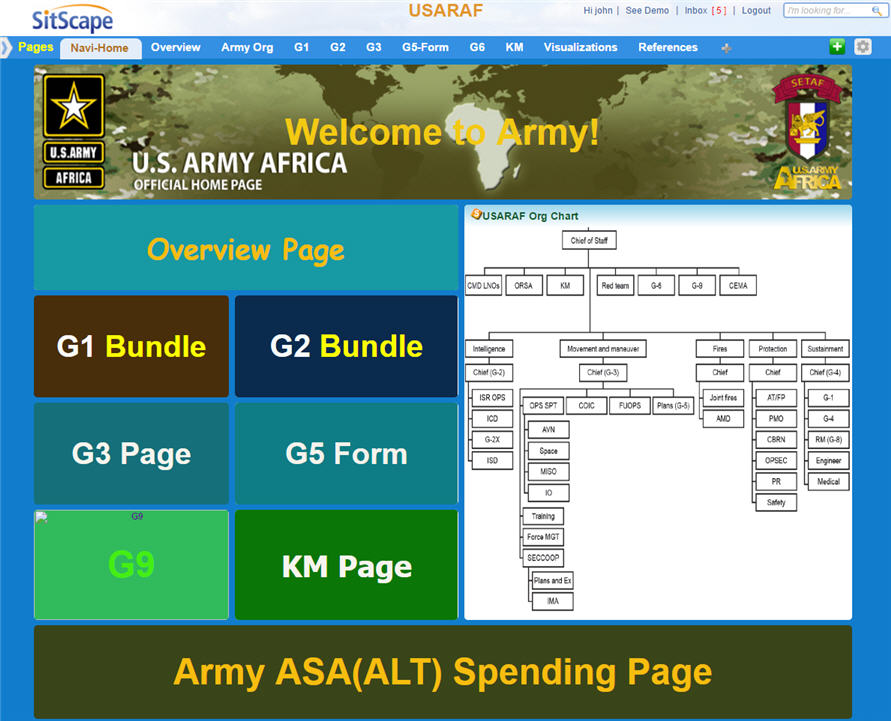
Task: Click the Pages label
Action: tap(35, 47)
